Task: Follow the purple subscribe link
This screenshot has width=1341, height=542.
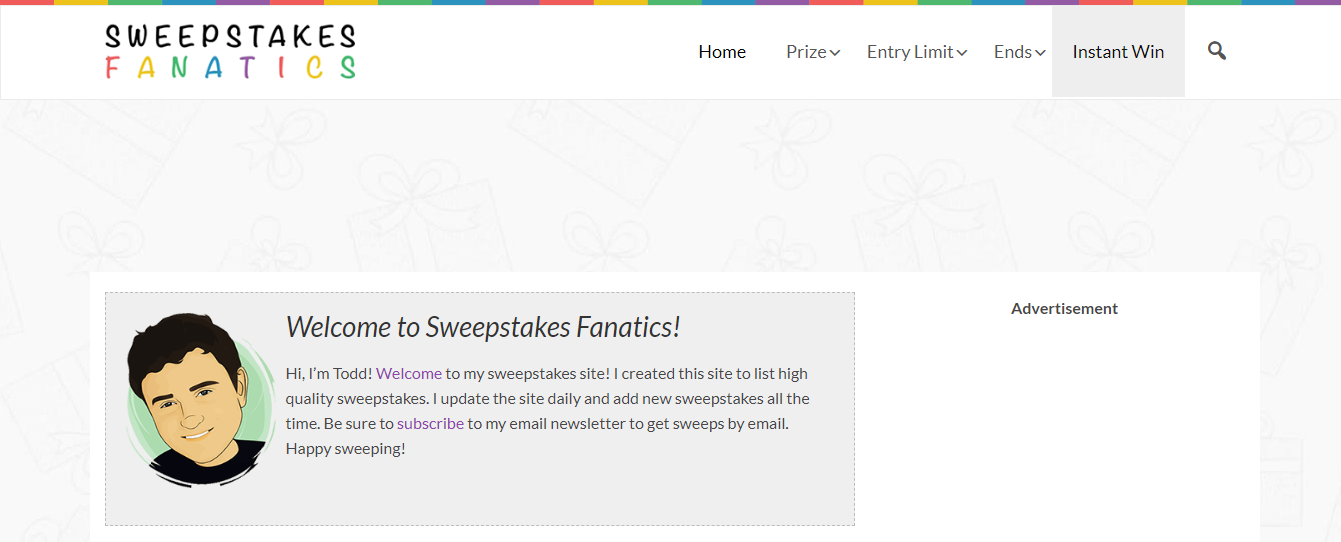Action: 430,423
